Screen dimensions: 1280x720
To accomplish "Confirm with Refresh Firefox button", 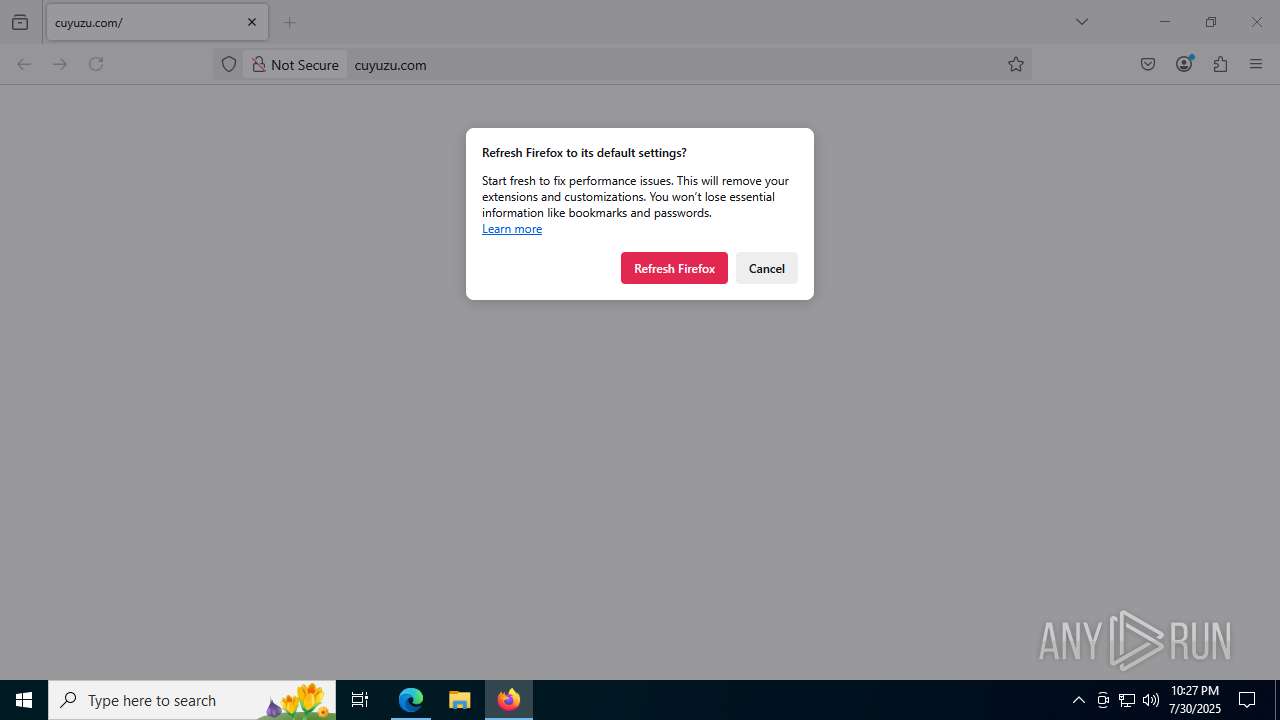I will [x=674, y=268].
